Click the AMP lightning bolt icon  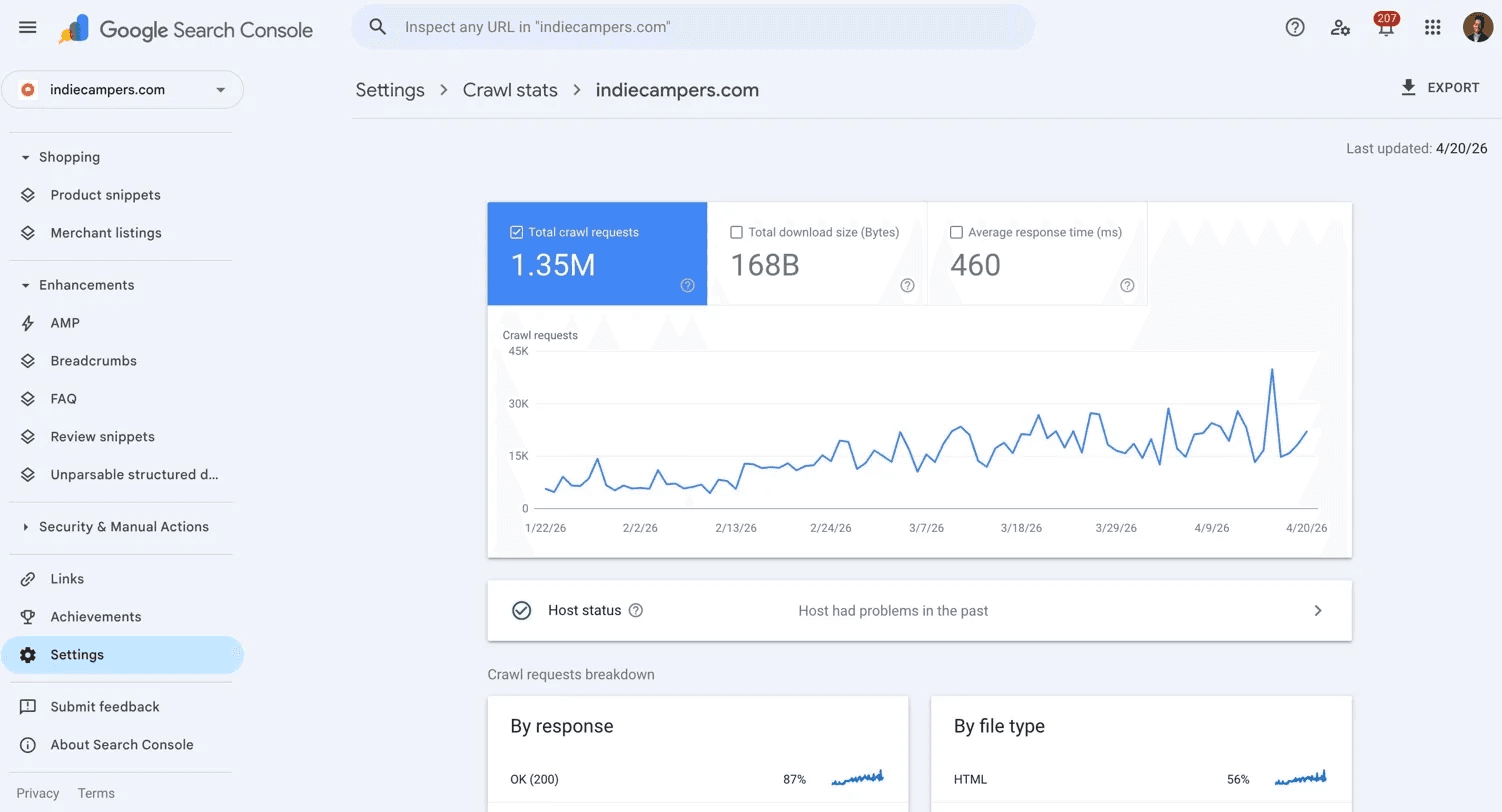click(x=28, y=323)
